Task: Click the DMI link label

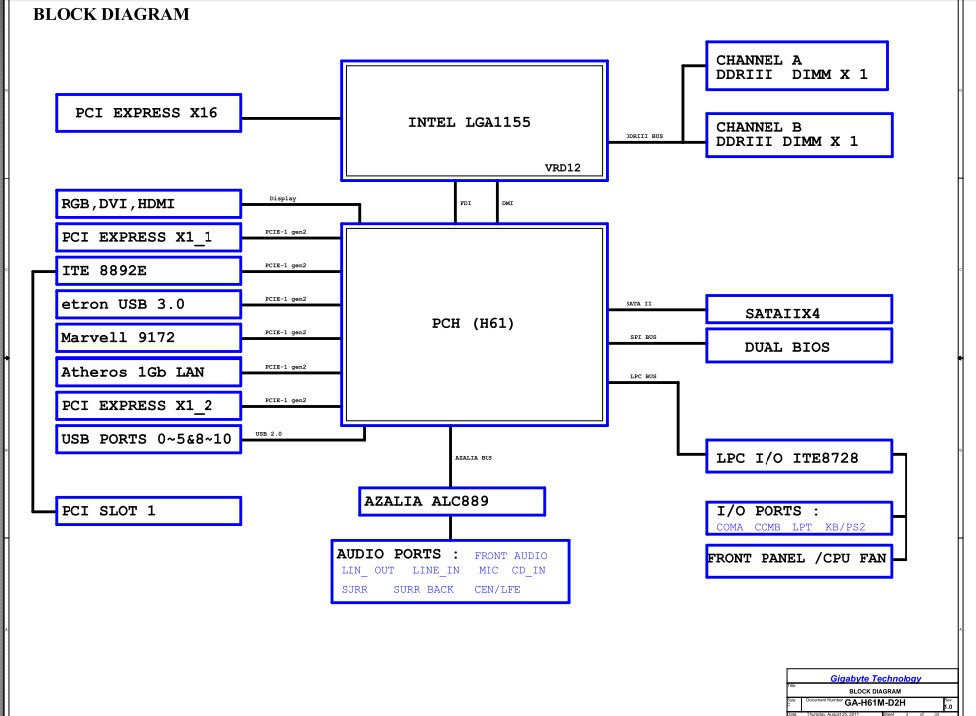Action: pyautogui.click(x=507, y=203)
